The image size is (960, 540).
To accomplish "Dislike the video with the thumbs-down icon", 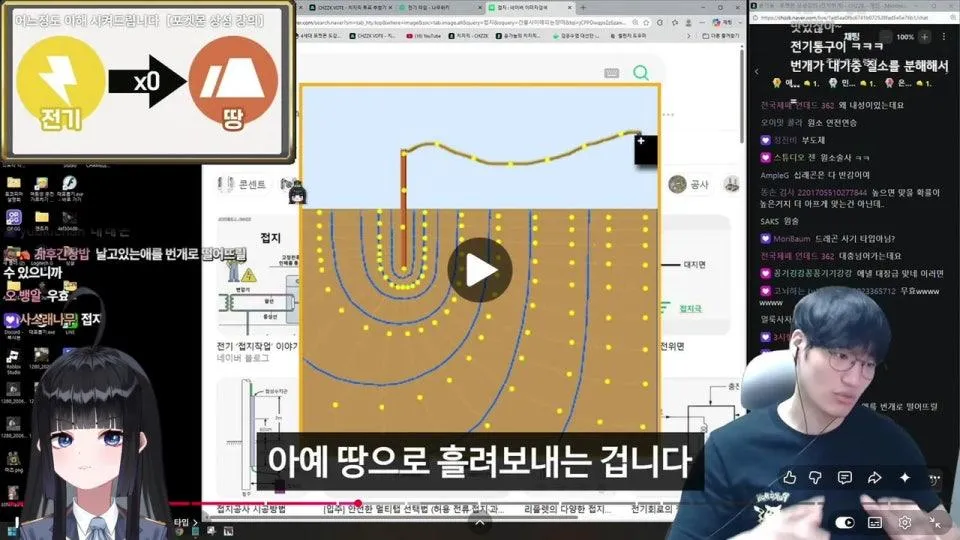I will 815,478.
